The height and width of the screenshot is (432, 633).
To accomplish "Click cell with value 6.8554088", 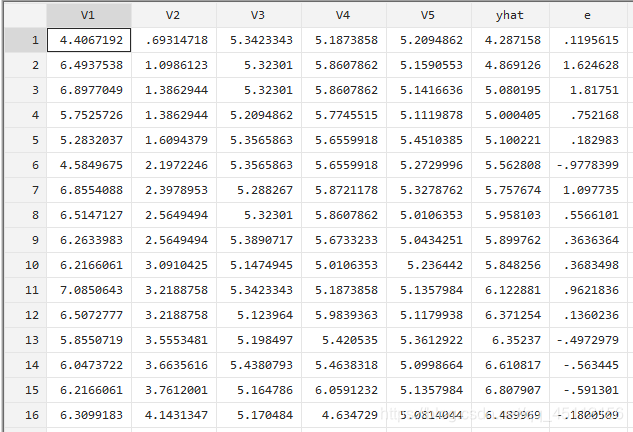I will [x=89, y=190].
